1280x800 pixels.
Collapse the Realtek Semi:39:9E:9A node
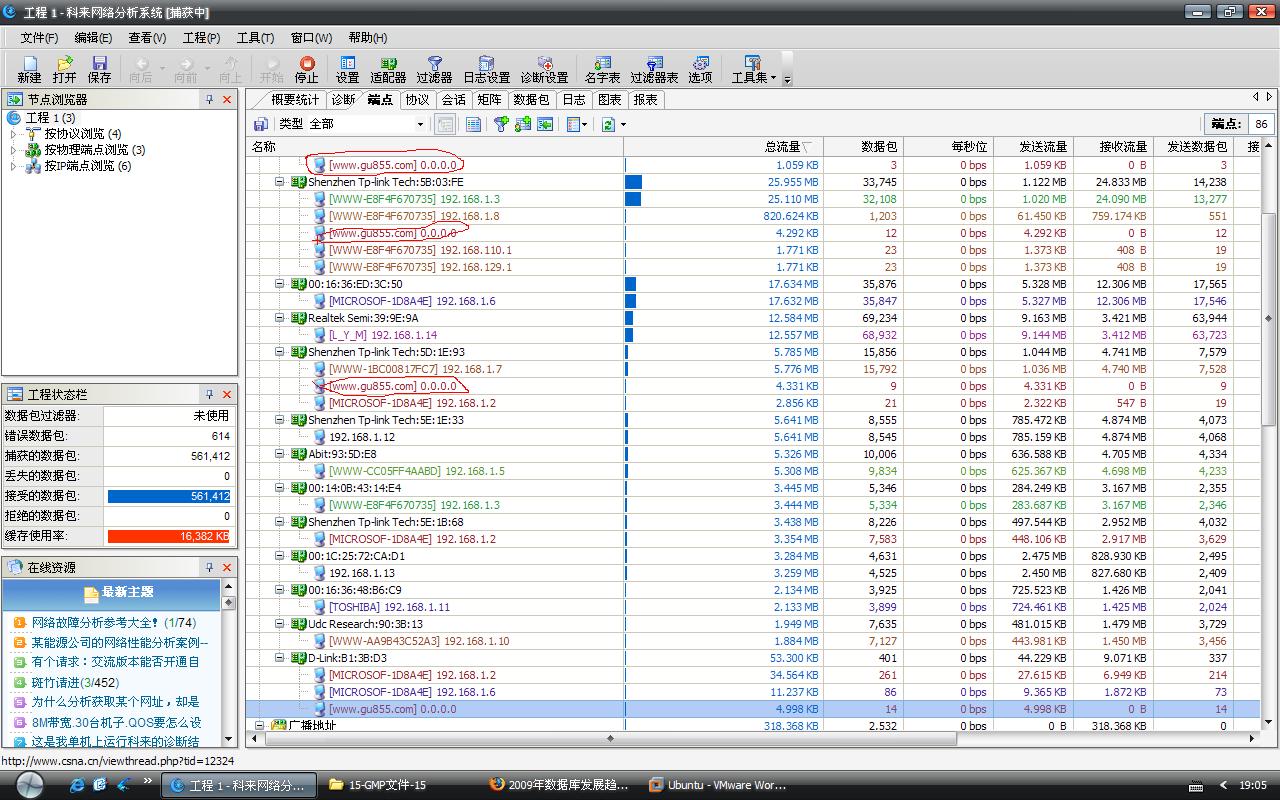pos(281,318)
